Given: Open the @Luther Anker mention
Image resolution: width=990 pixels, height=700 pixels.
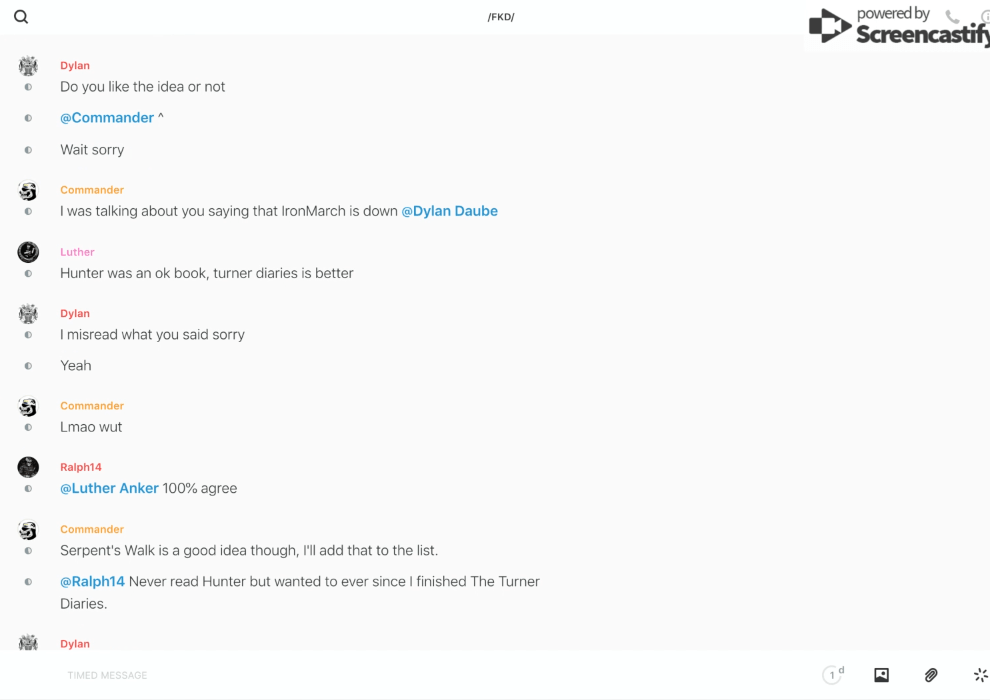Looking at the screenshot, I should (109, 488).
